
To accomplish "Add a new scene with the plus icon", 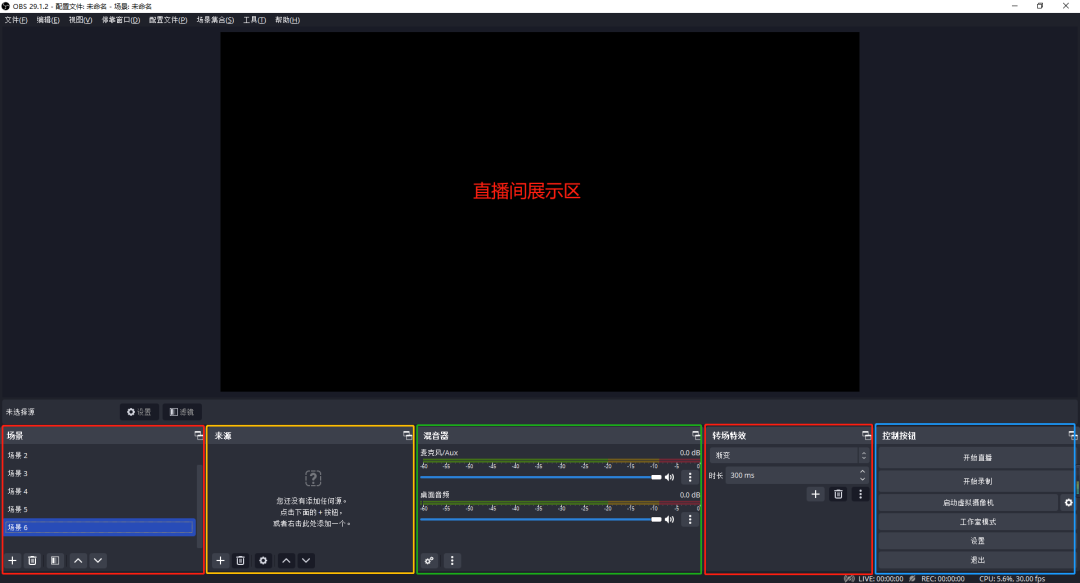I will pos(12,560).
